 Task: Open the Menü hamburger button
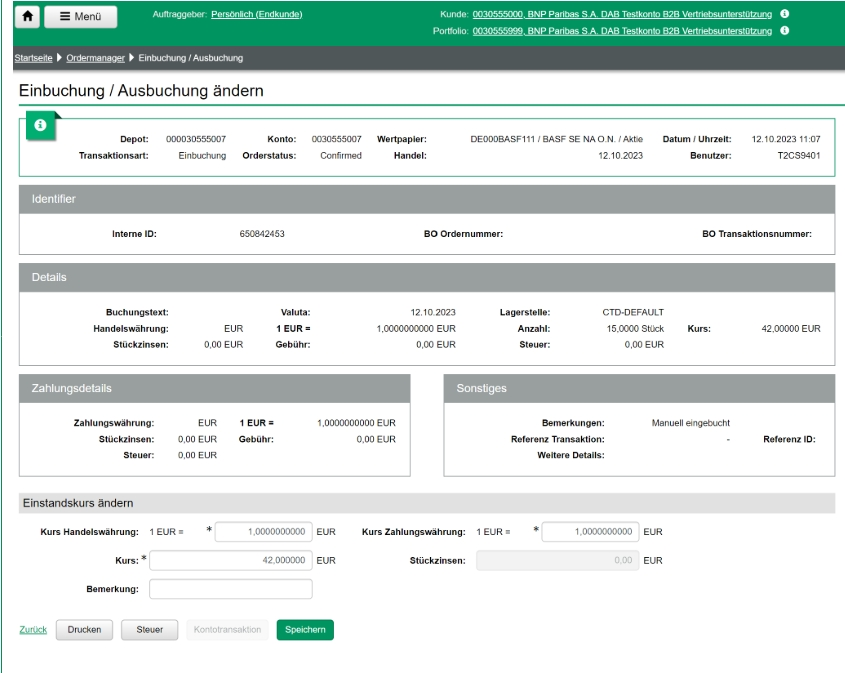(81, 17)
